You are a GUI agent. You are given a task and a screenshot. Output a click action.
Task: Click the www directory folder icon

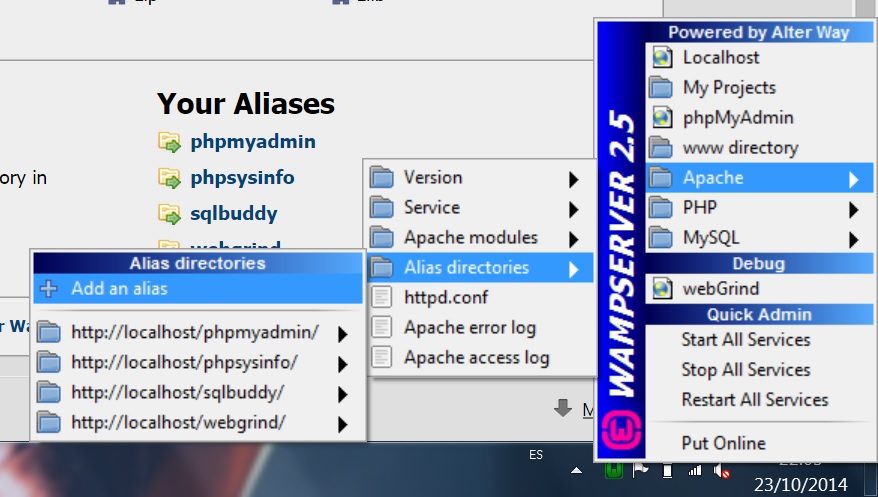coord(662,148)
